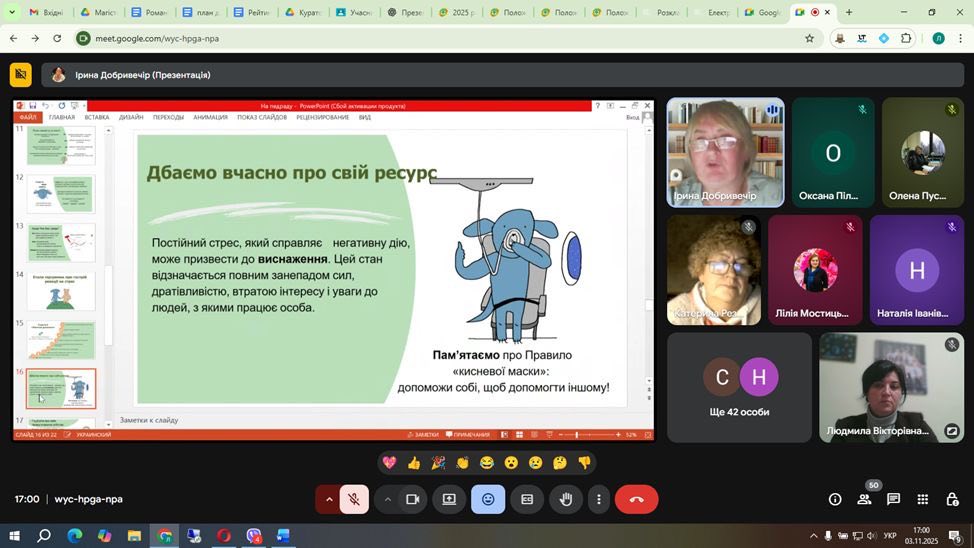Click the present screen button
Image resolution: width=974 pixels, height=548 pixels.
(x=449, y=499)
